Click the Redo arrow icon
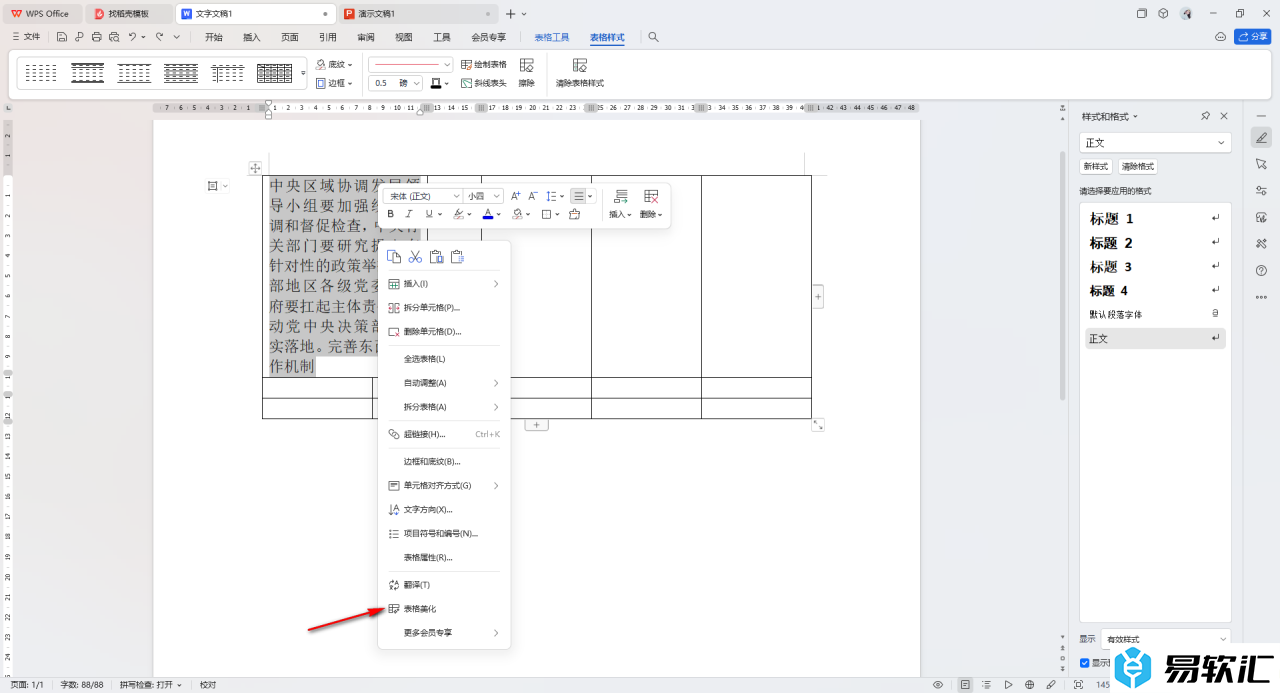Viewport: 1280px width, 693px height. 159,37
